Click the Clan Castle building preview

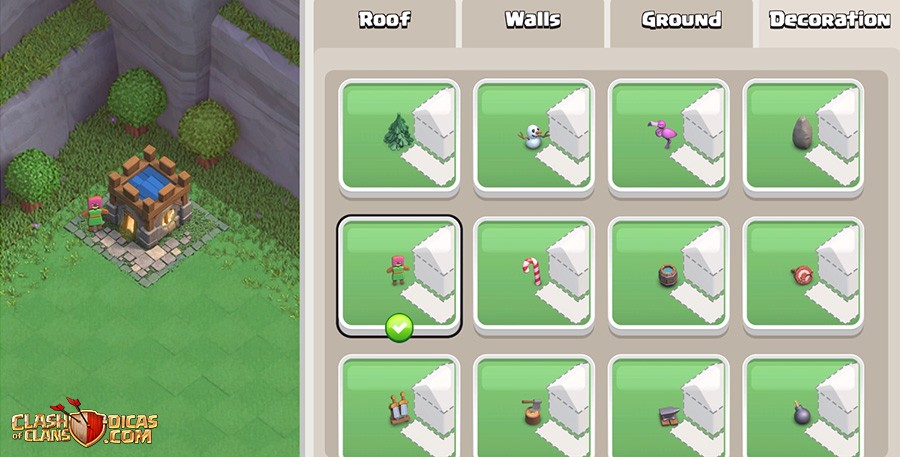[x=149, y=197]
